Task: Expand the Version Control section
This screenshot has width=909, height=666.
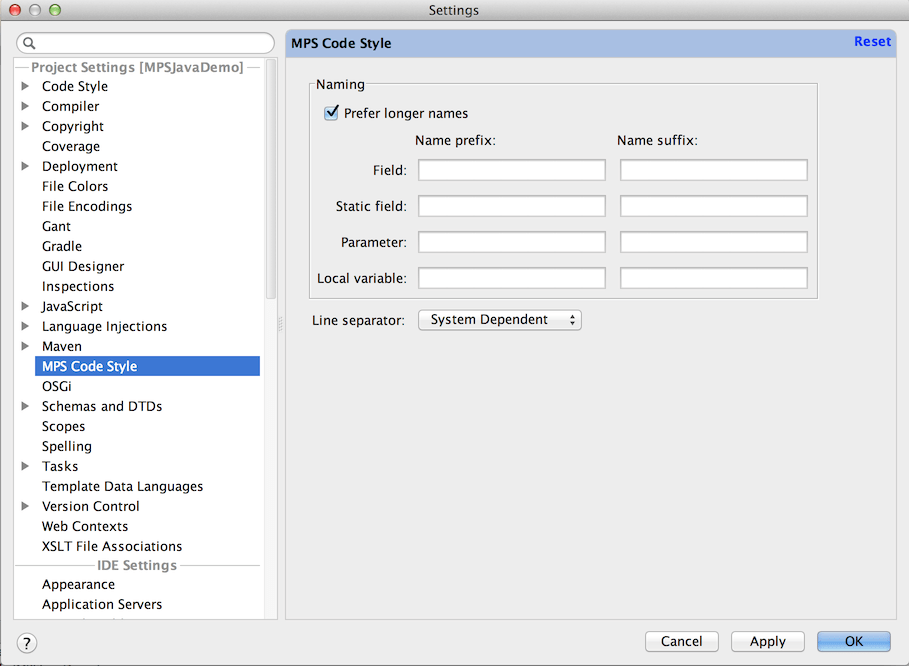Action: pos(24,506)
